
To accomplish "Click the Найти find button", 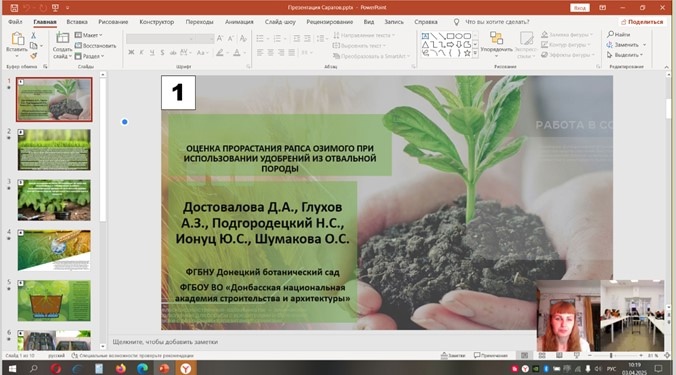I will pyautogui.click(x=619, y=34).
